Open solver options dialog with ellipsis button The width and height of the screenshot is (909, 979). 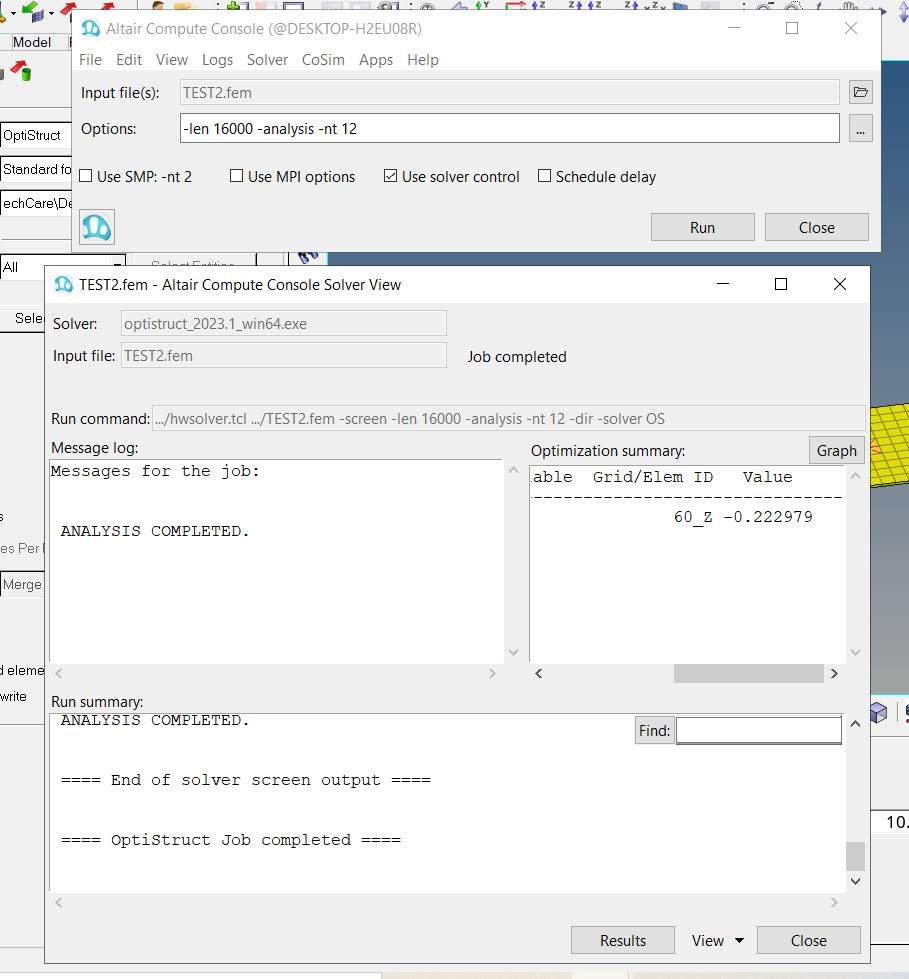pos(860,129)
